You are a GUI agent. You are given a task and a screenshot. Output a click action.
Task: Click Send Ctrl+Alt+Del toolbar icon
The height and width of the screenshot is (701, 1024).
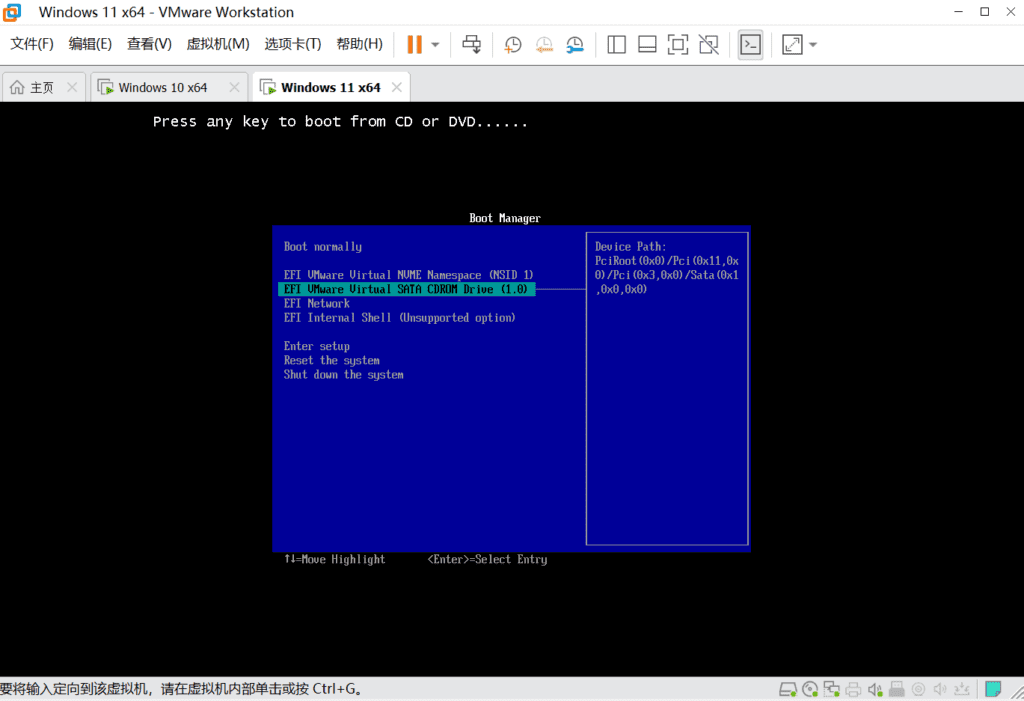tap(472, 44)
